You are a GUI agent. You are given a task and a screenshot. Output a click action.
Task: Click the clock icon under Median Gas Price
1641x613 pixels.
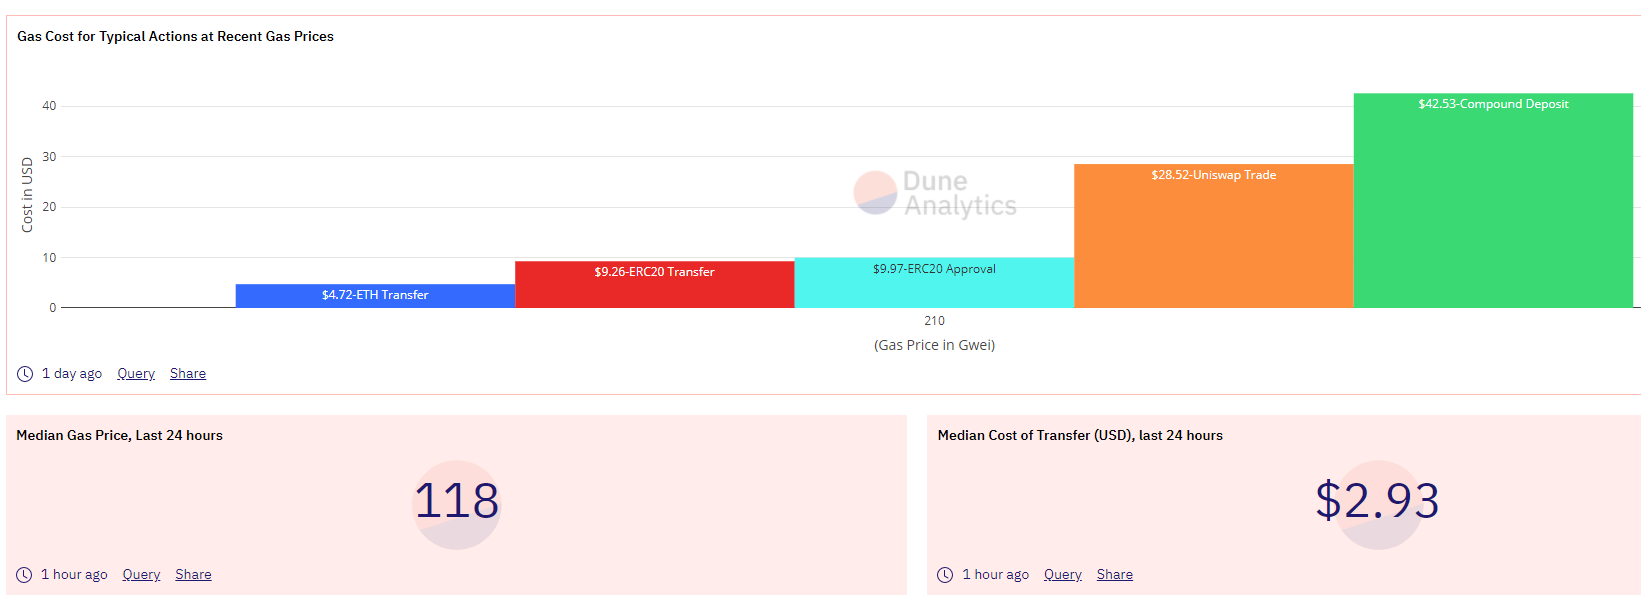tap(24, 575)
